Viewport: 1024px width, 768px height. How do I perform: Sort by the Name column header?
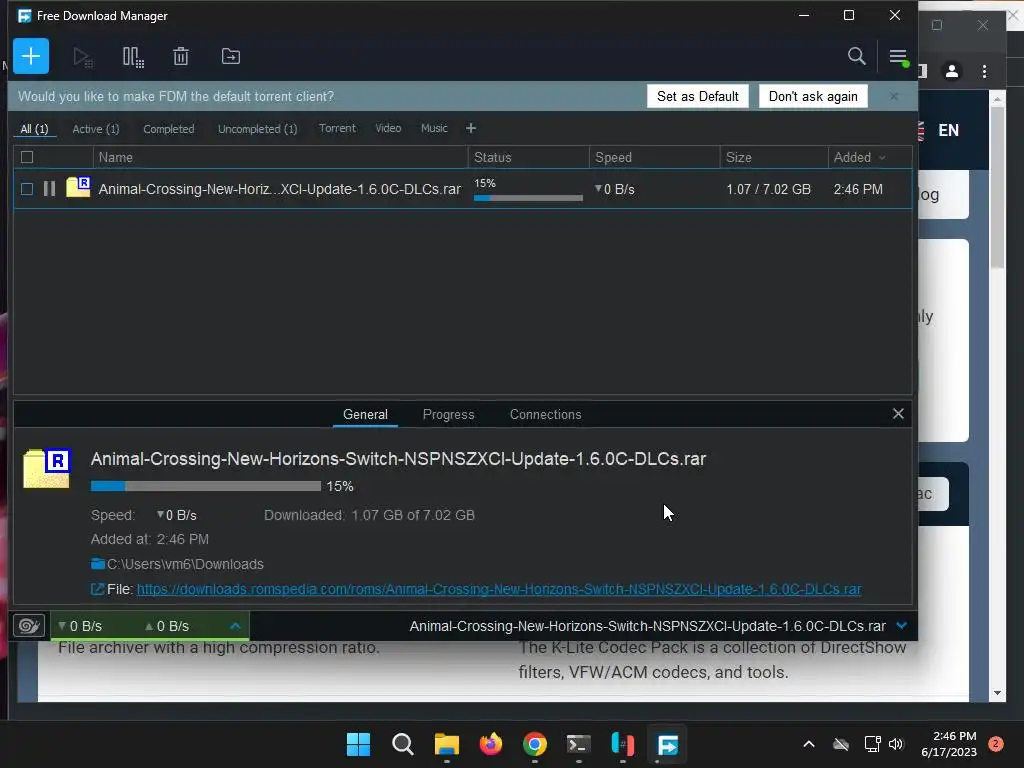coord(280,157)
